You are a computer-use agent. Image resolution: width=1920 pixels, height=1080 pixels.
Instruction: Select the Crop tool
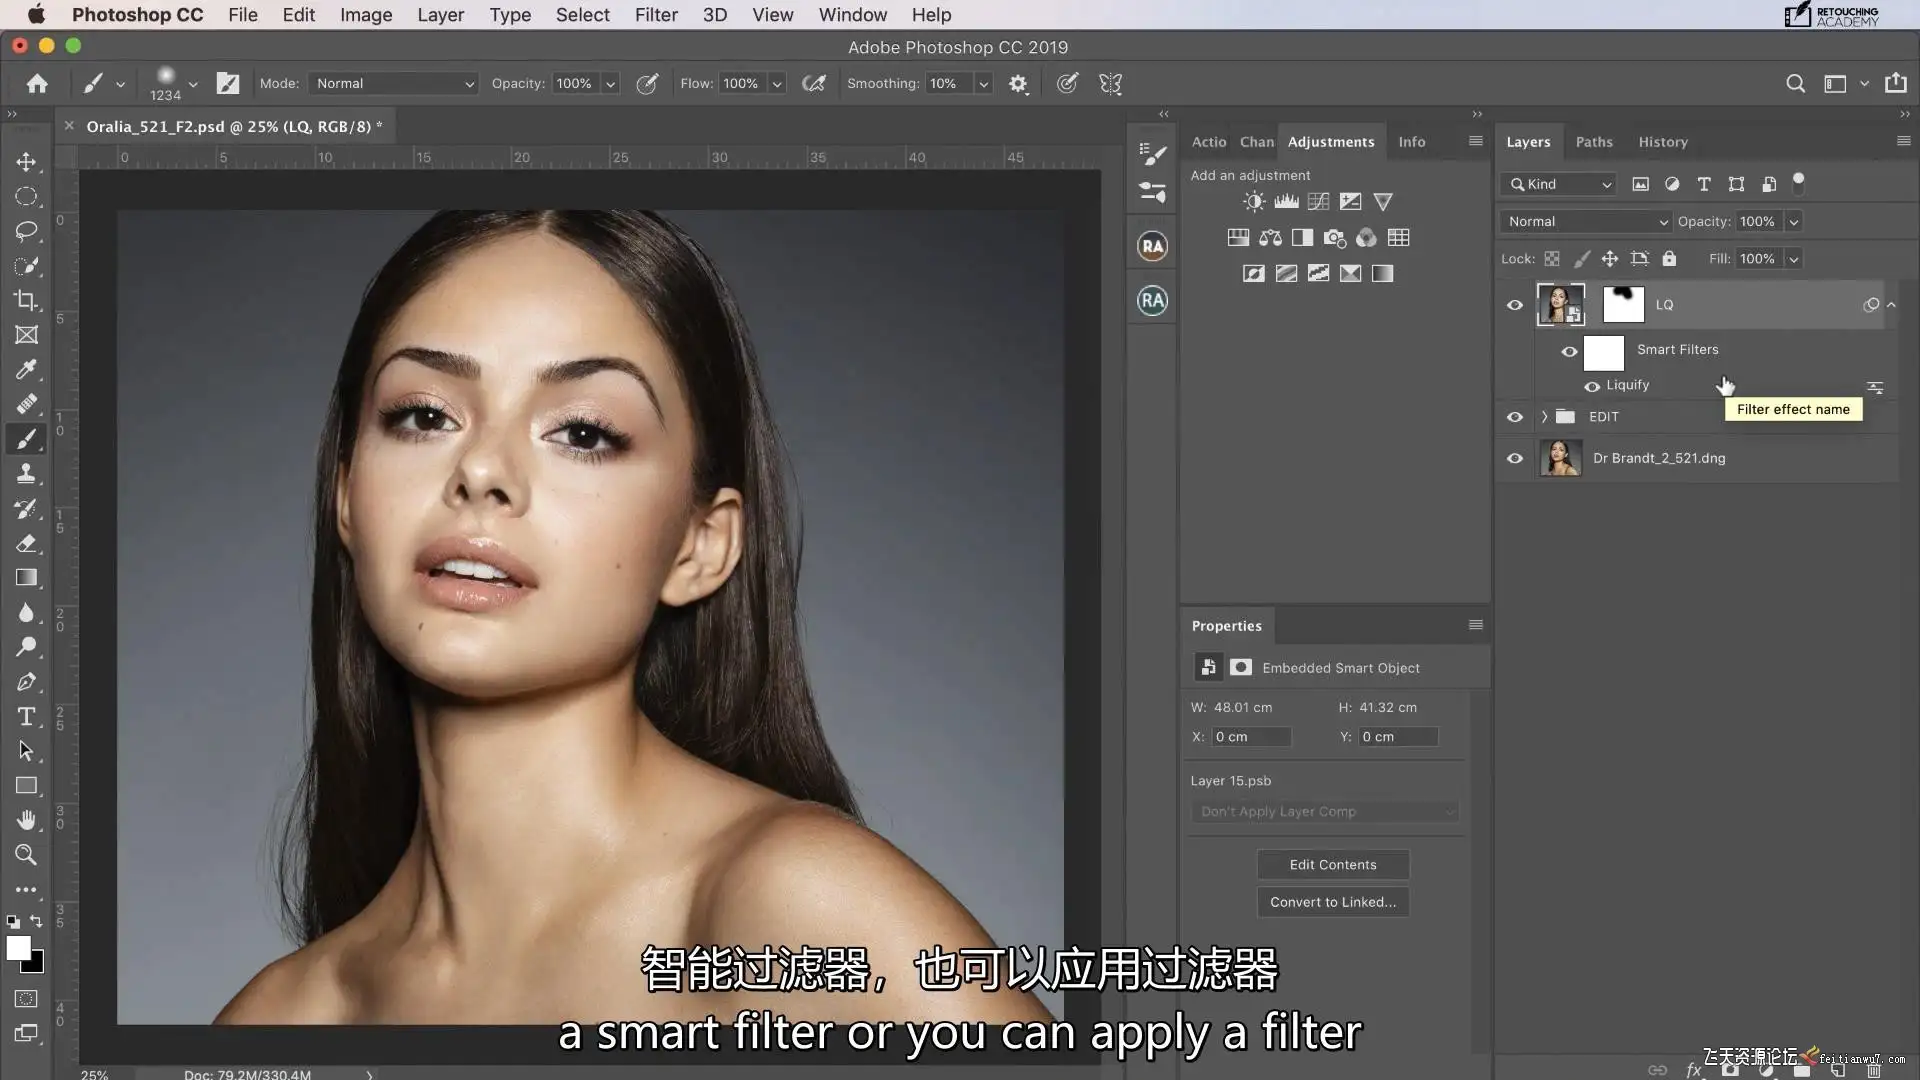(x=26, y=300)
